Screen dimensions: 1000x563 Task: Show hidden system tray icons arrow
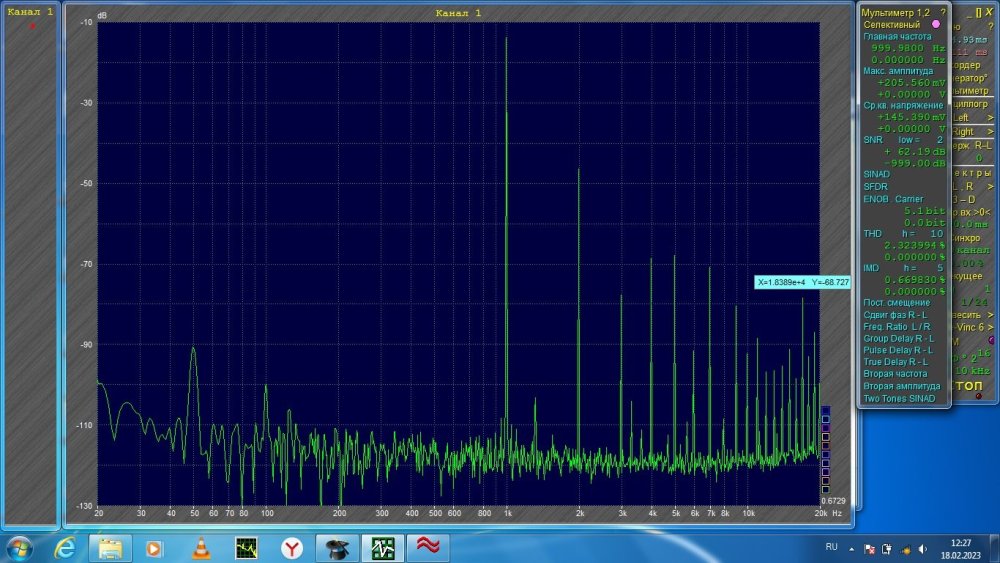click(x=854, y=548)
